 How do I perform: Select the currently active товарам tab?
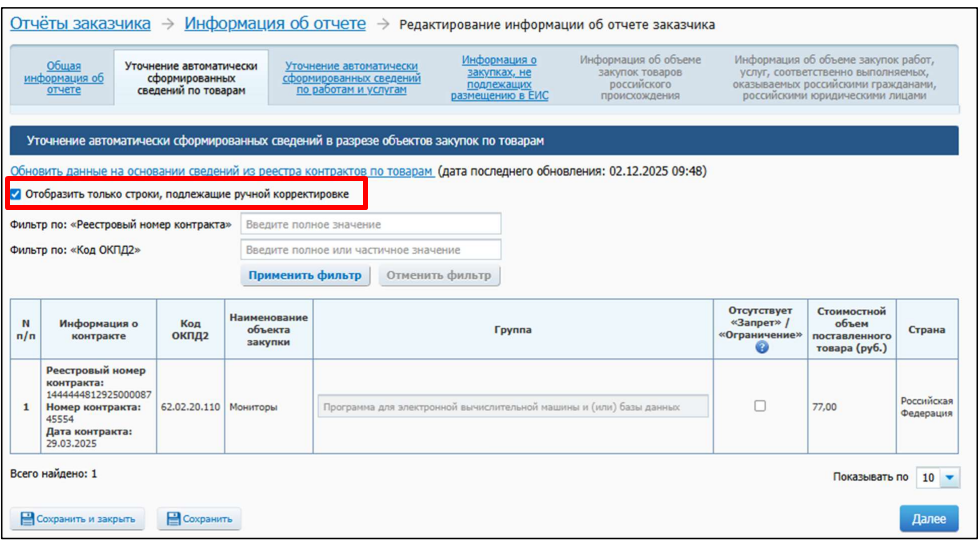[x=191, y=78]
